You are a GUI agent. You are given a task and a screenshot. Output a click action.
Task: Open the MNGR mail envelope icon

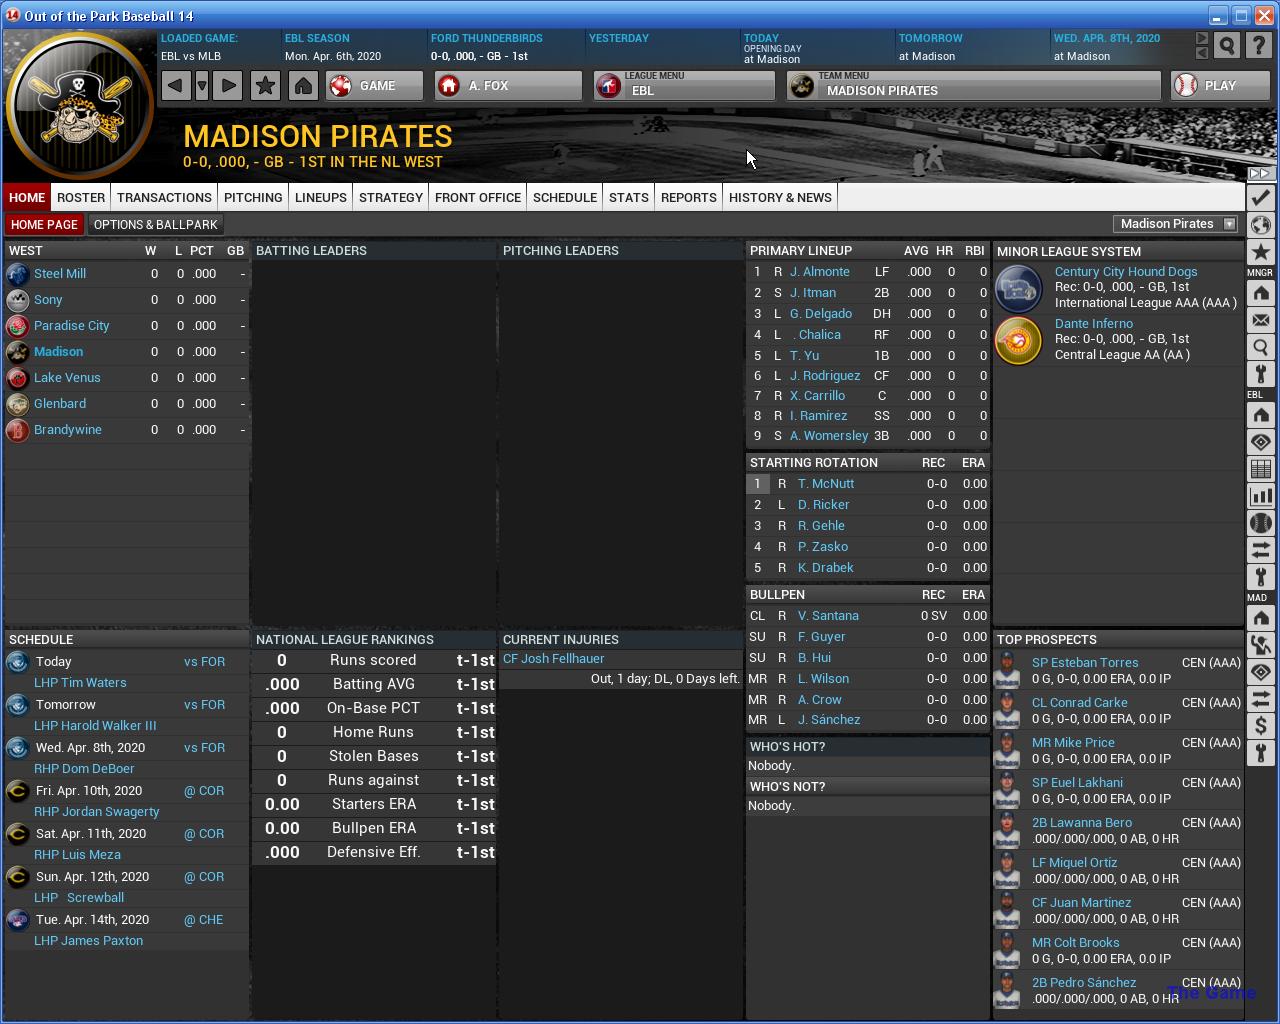pyautogui.click(x=1260, y=320)
